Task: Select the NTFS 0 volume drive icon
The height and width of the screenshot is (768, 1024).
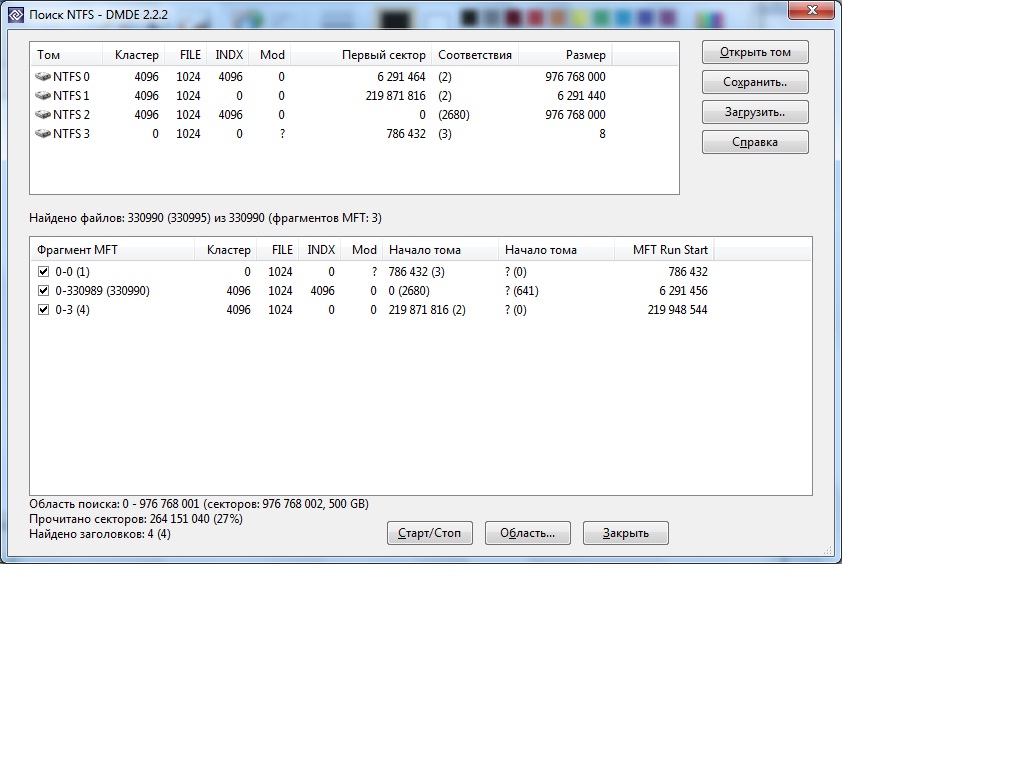Action: pos(43,77)
